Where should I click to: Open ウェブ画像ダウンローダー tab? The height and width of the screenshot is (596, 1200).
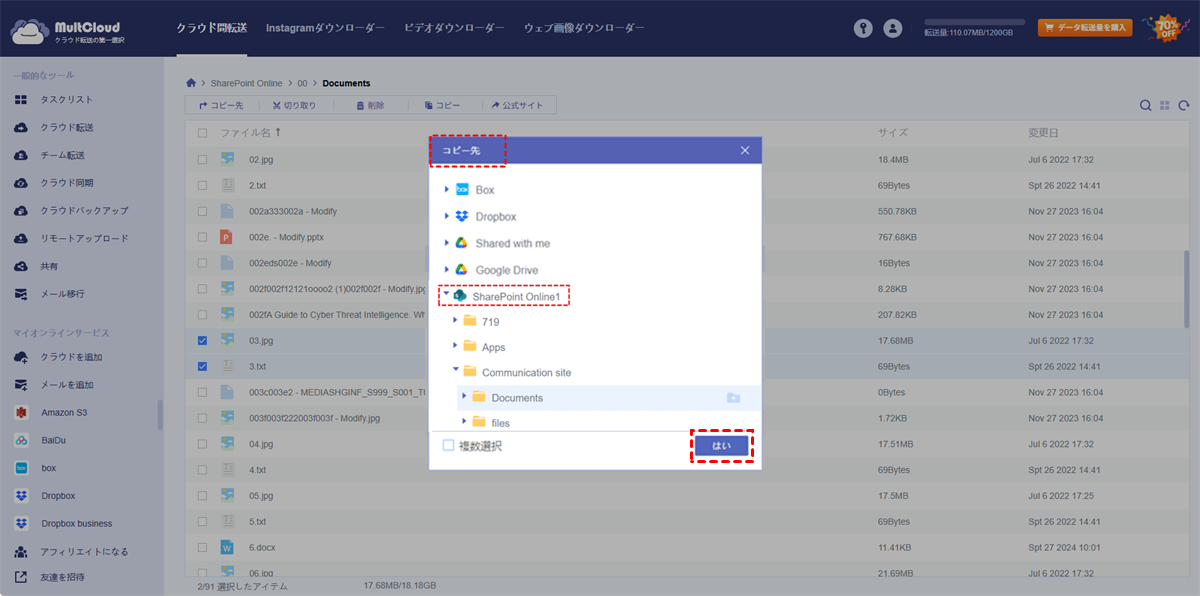click(x=584, y=28)
